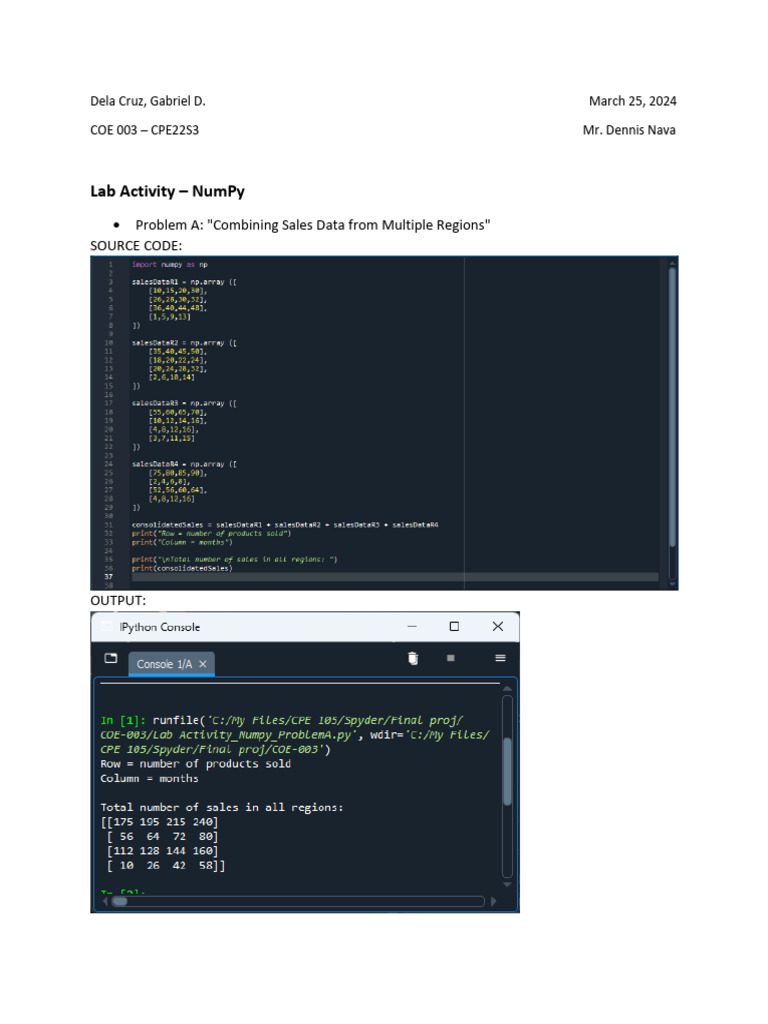Image resolution: width=768 pixels, height=1024 pixels.
Task: Click the heading 'Lab Activity – NumPy'
Action: tap(168, 191)
